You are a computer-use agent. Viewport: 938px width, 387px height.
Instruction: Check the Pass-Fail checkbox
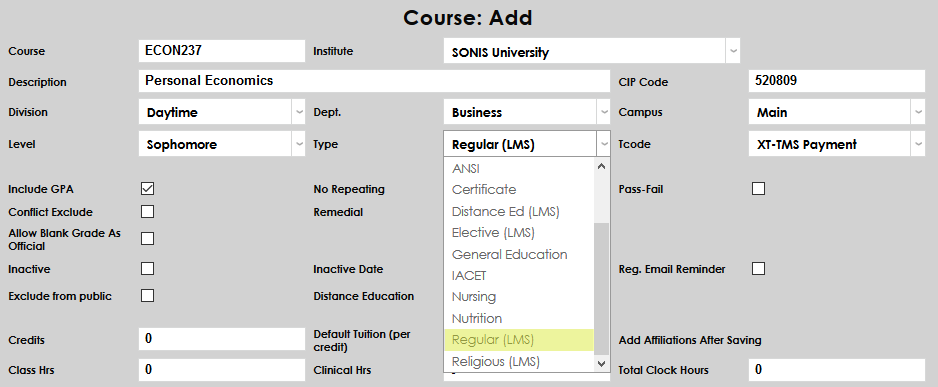[759, 188]
